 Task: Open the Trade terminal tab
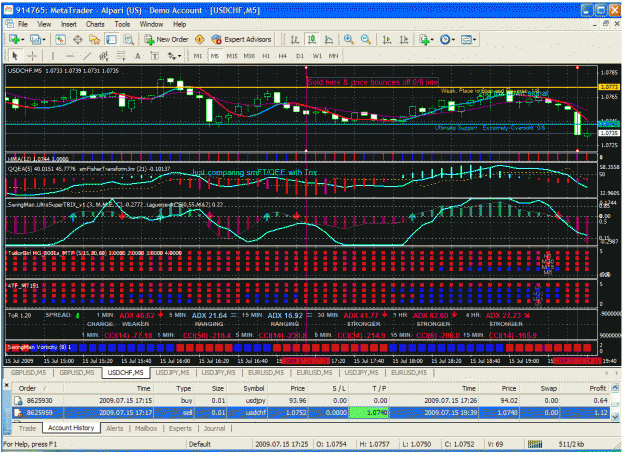[x=27, y=428]
